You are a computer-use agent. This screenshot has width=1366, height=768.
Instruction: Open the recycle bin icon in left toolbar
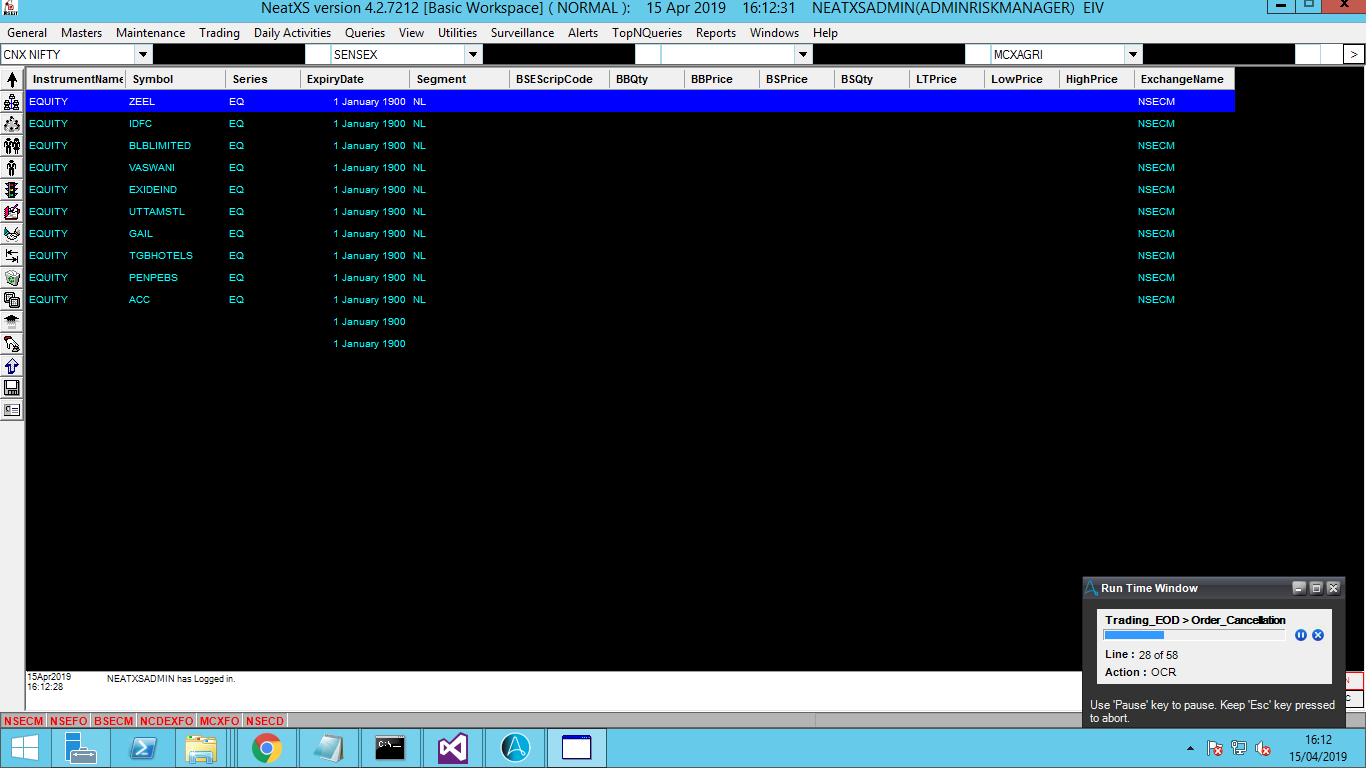coord(12,278)
